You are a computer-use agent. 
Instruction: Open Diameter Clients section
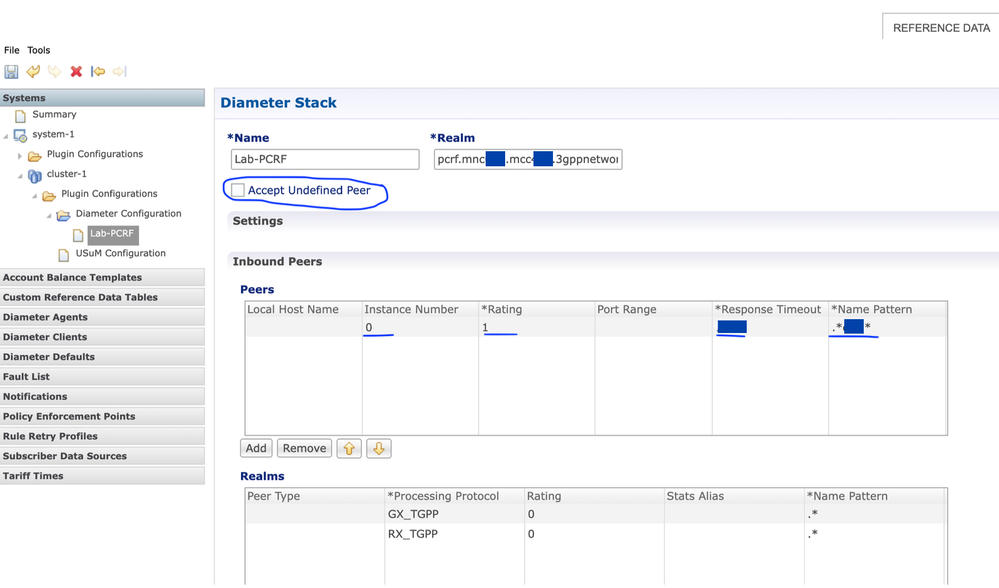click(x=103, y=336)
